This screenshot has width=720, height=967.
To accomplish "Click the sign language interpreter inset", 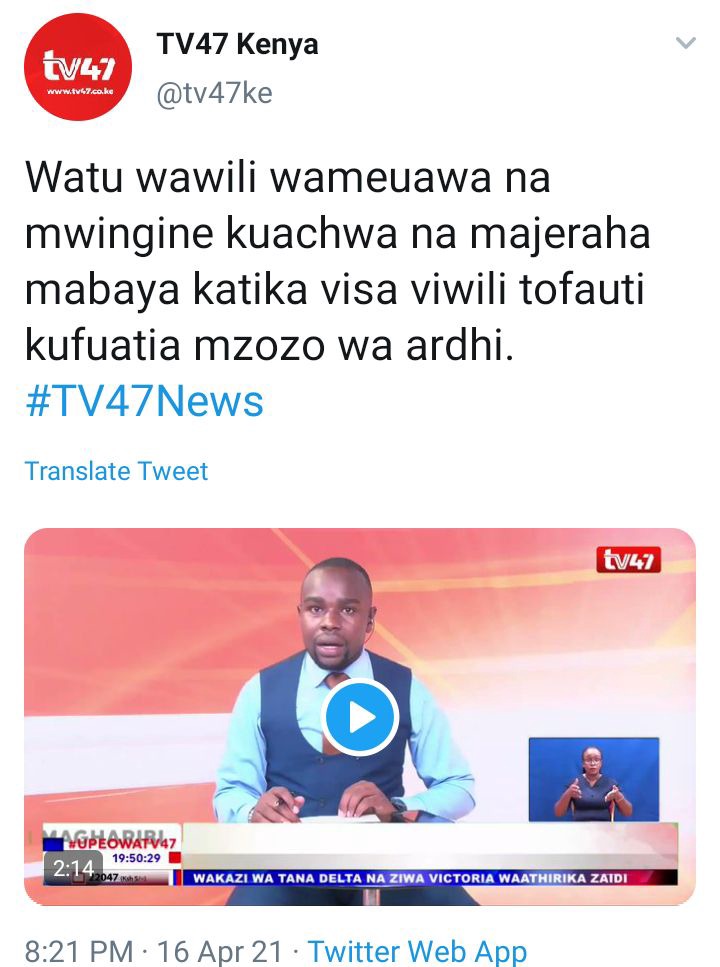I will coord(594,779).
